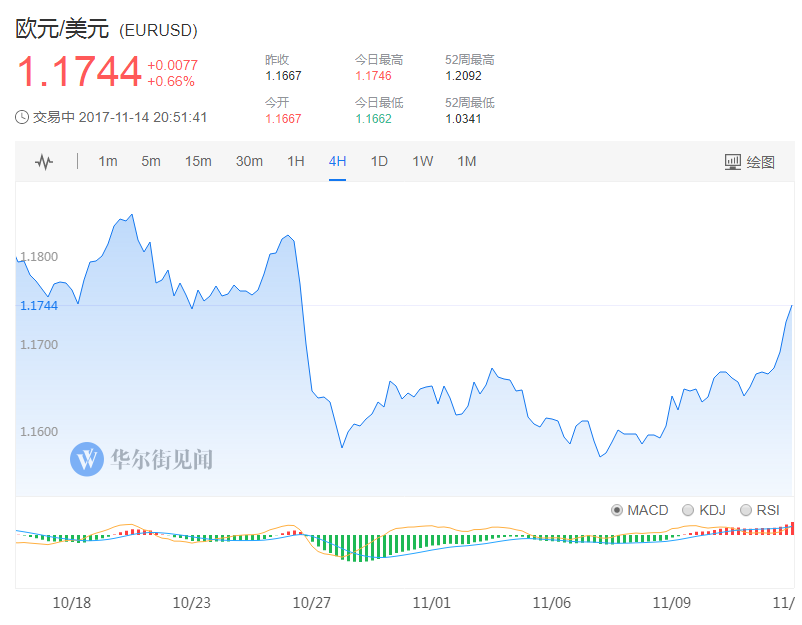Screen dimensions: 802x625
Task: Select the KDJ indicator radio button
Action: pyautogui.click(x=688, y=510)
